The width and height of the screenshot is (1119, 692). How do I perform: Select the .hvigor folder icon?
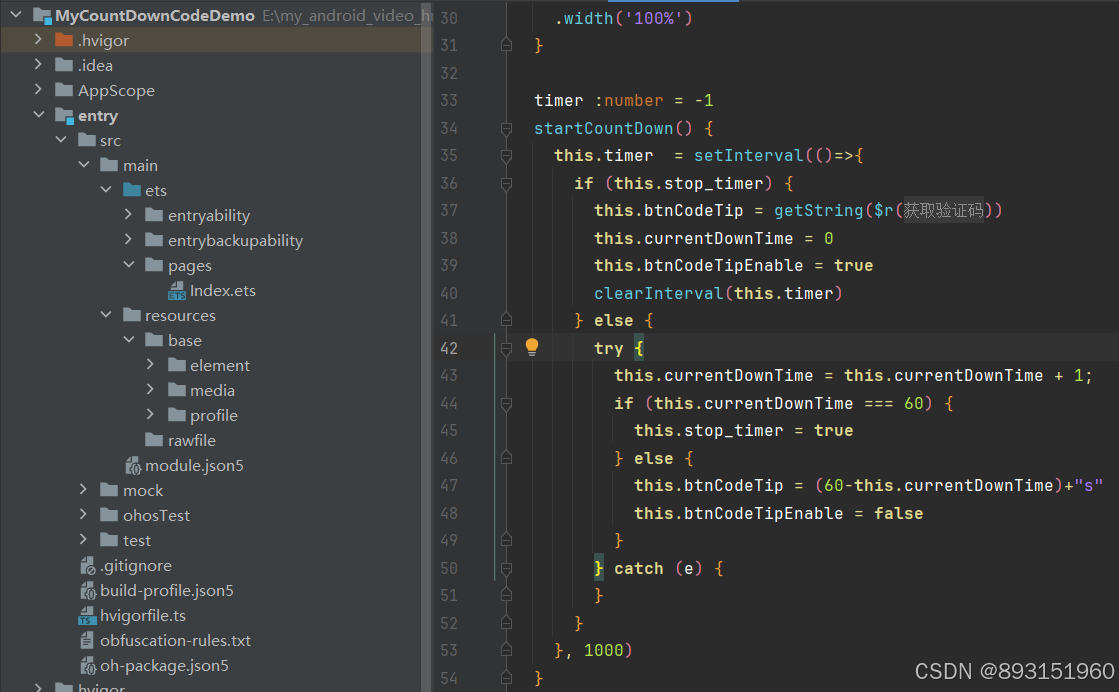(x=64, y=40)
